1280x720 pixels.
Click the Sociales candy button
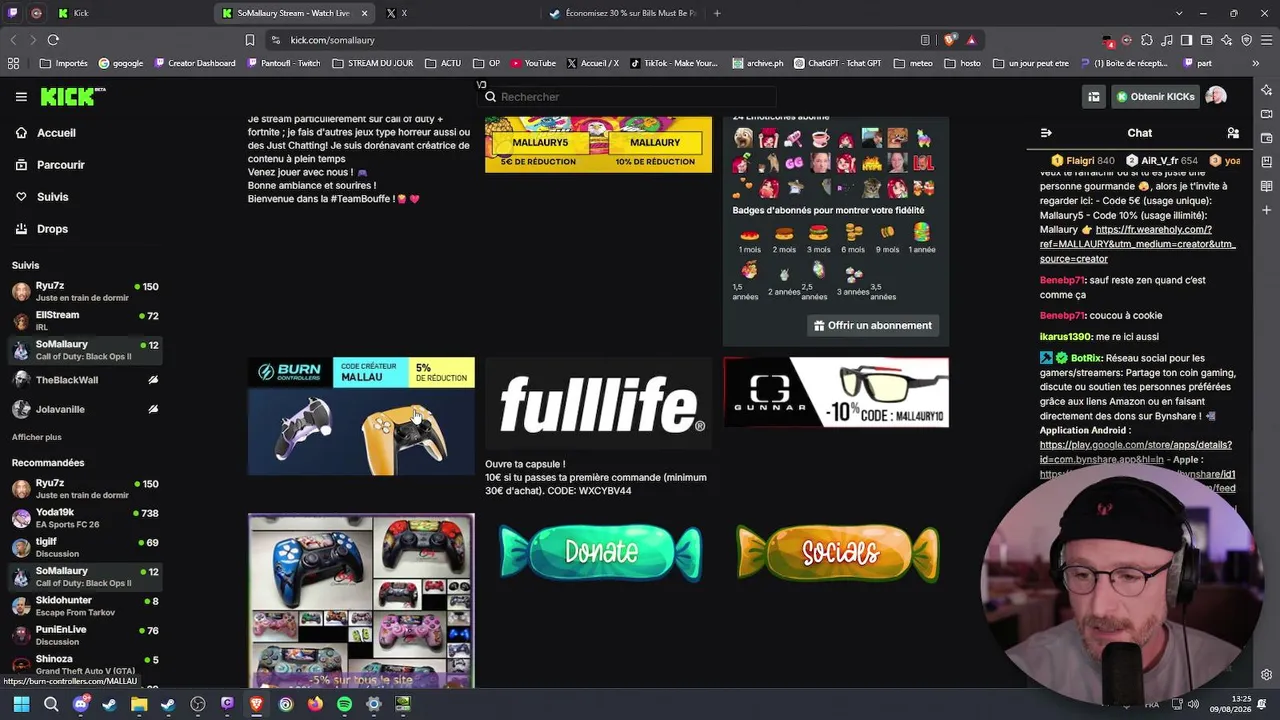[837, 552]
